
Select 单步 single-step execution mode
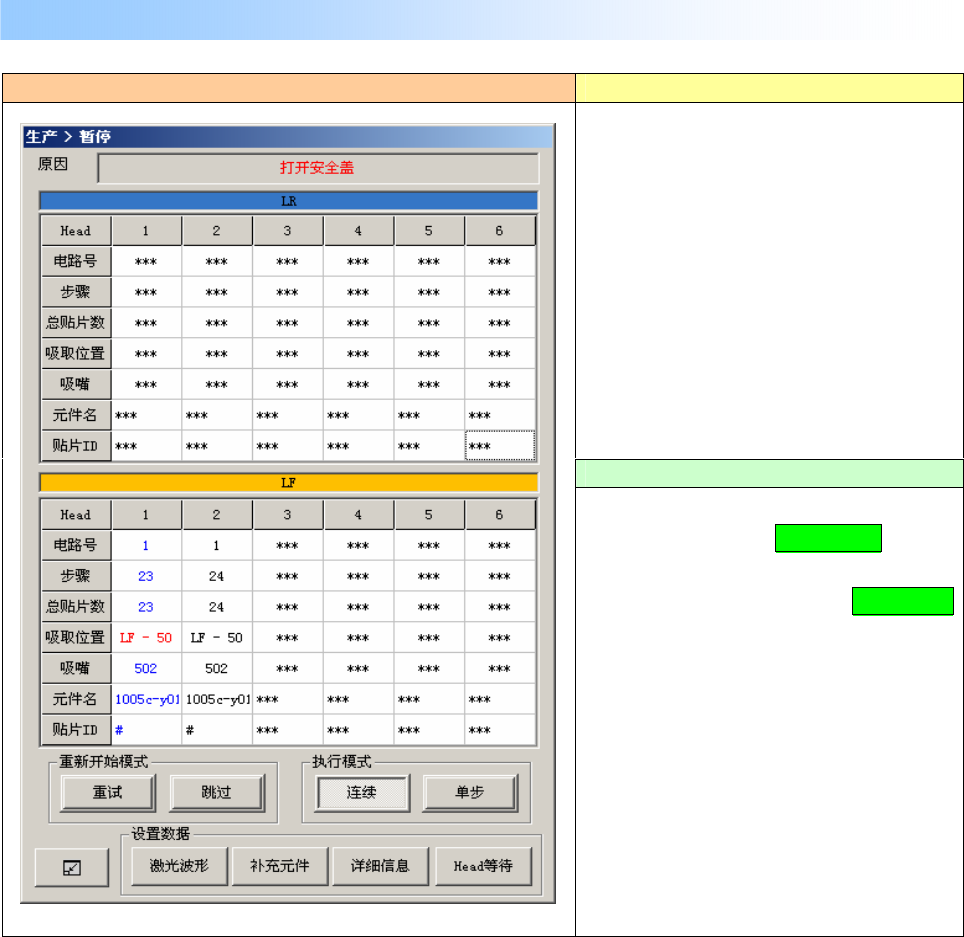click(x=470, y=793)
